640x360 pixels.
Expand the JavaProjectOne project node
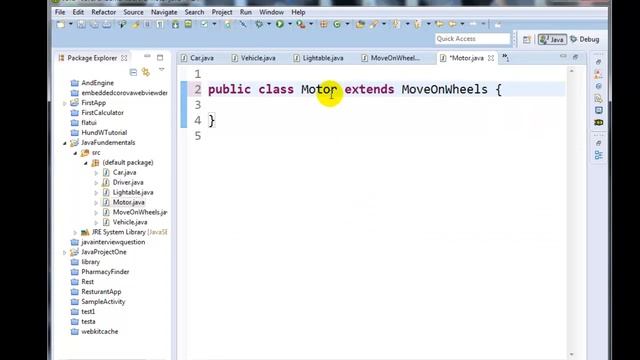tap(64, 253)
